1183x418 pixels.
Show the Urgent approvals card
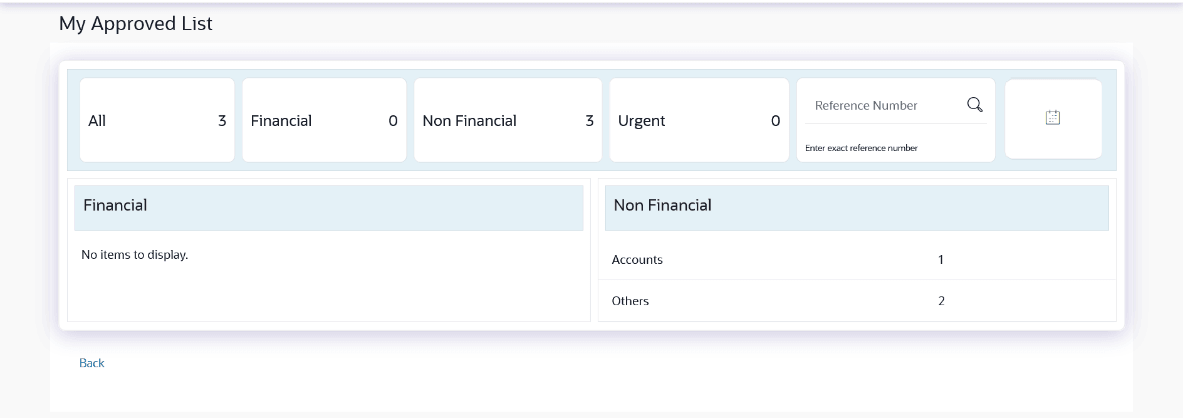pos(698,120)
